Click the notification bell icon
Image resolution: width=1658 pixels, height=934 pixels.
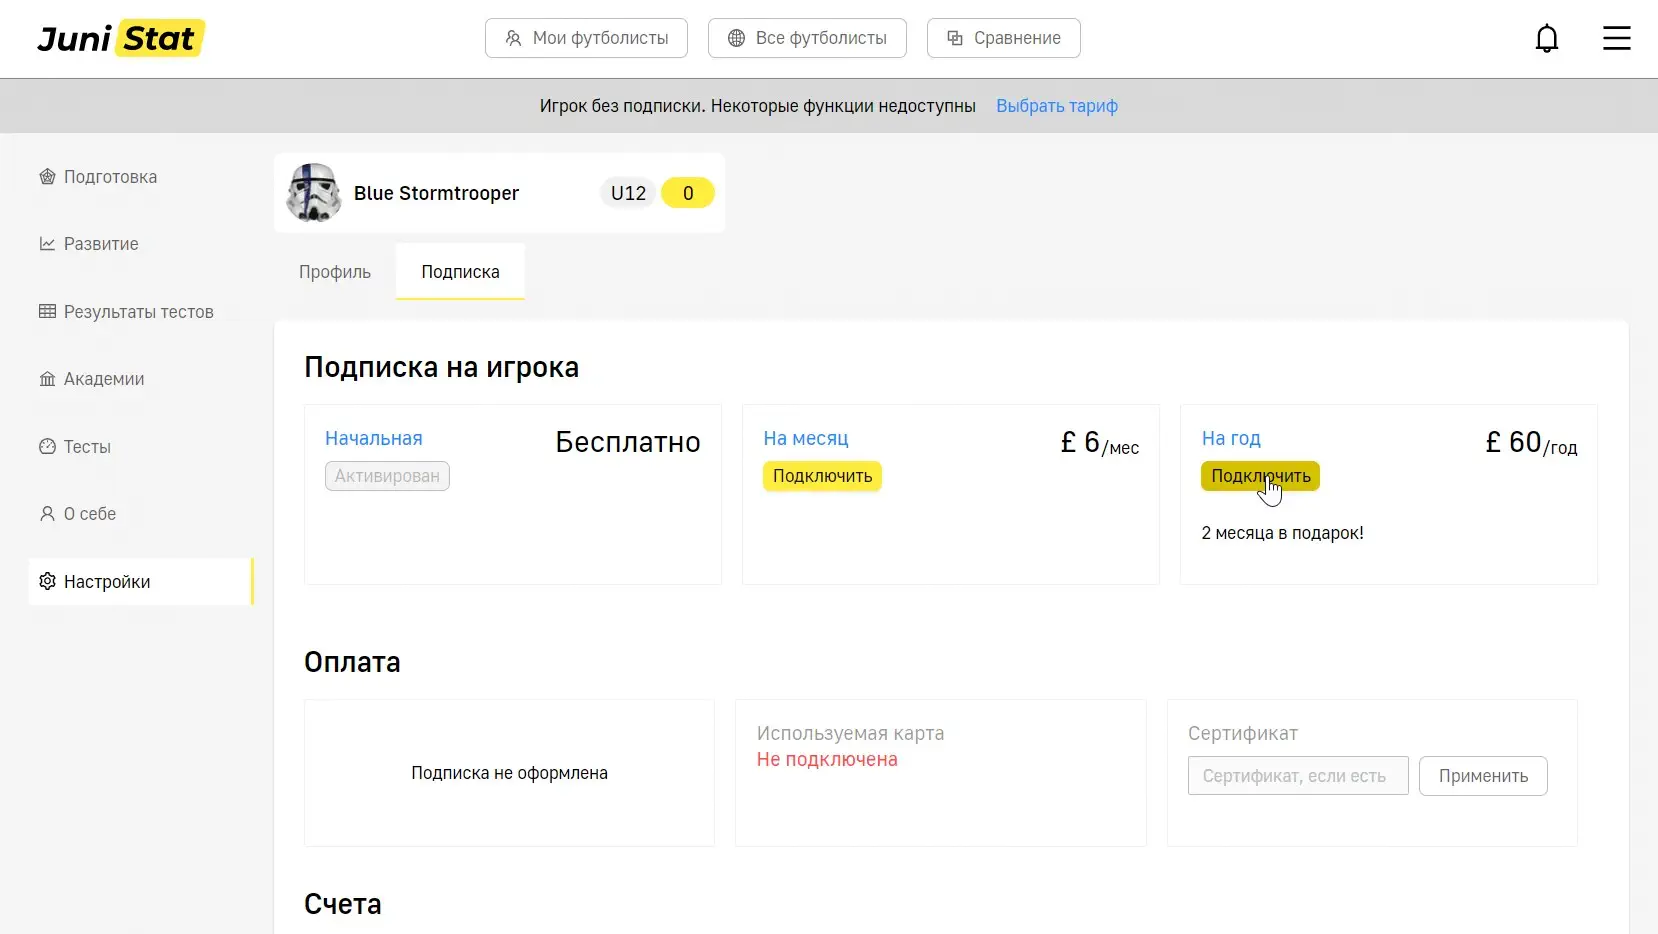(x=1546, y=39)
